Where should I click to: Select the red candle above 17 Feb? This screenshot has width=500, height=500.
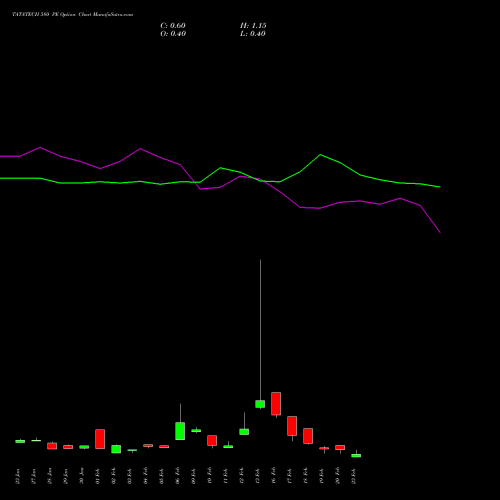tap(292, 426)
